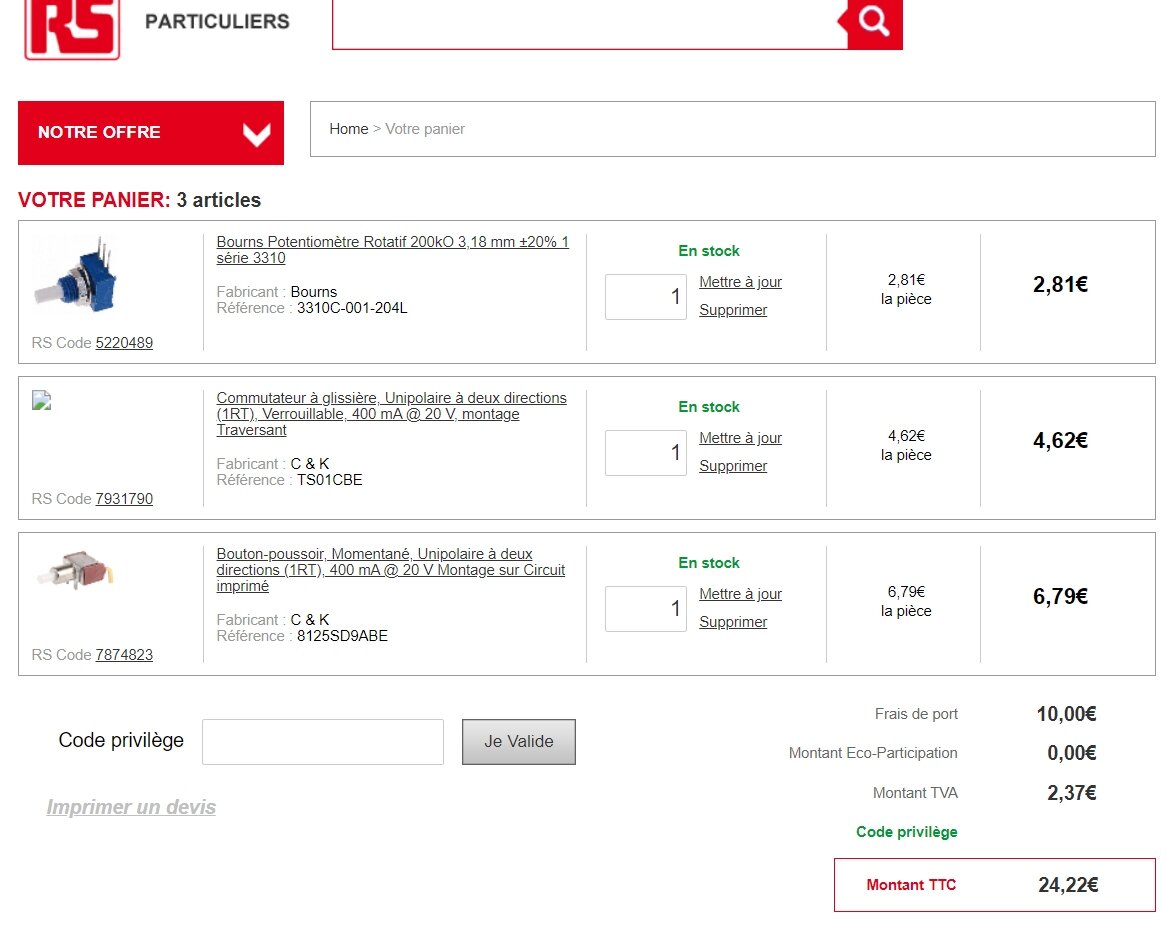Screen dimensions: 1166x926
Task: Open the Bourns Potentiomètre Rotatif product link
Action: [393, 250]
